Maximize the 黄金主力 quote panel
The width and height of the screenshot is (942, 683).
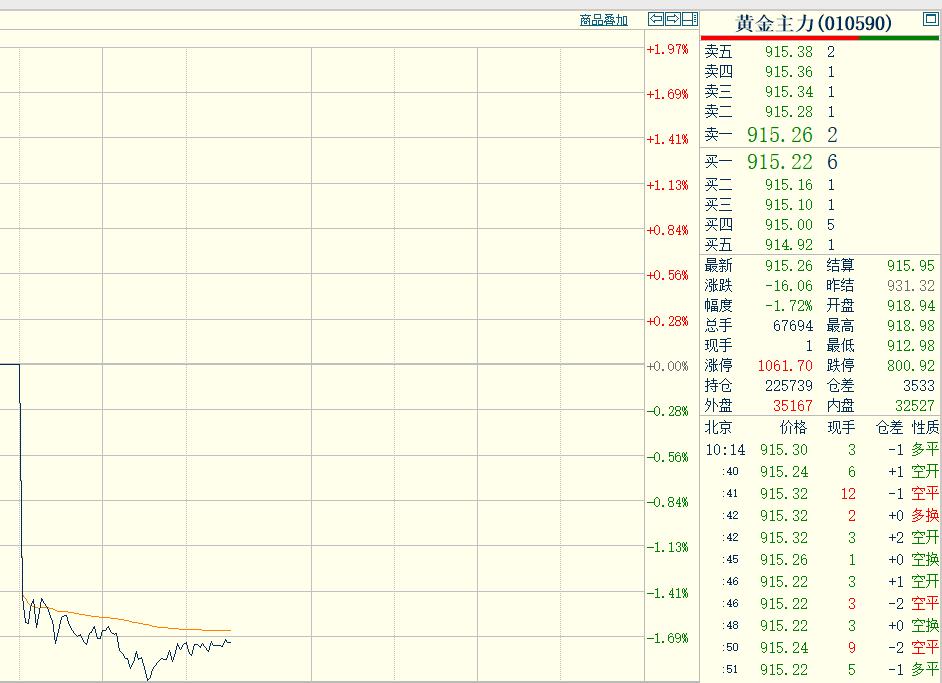(x=930, y=19)
